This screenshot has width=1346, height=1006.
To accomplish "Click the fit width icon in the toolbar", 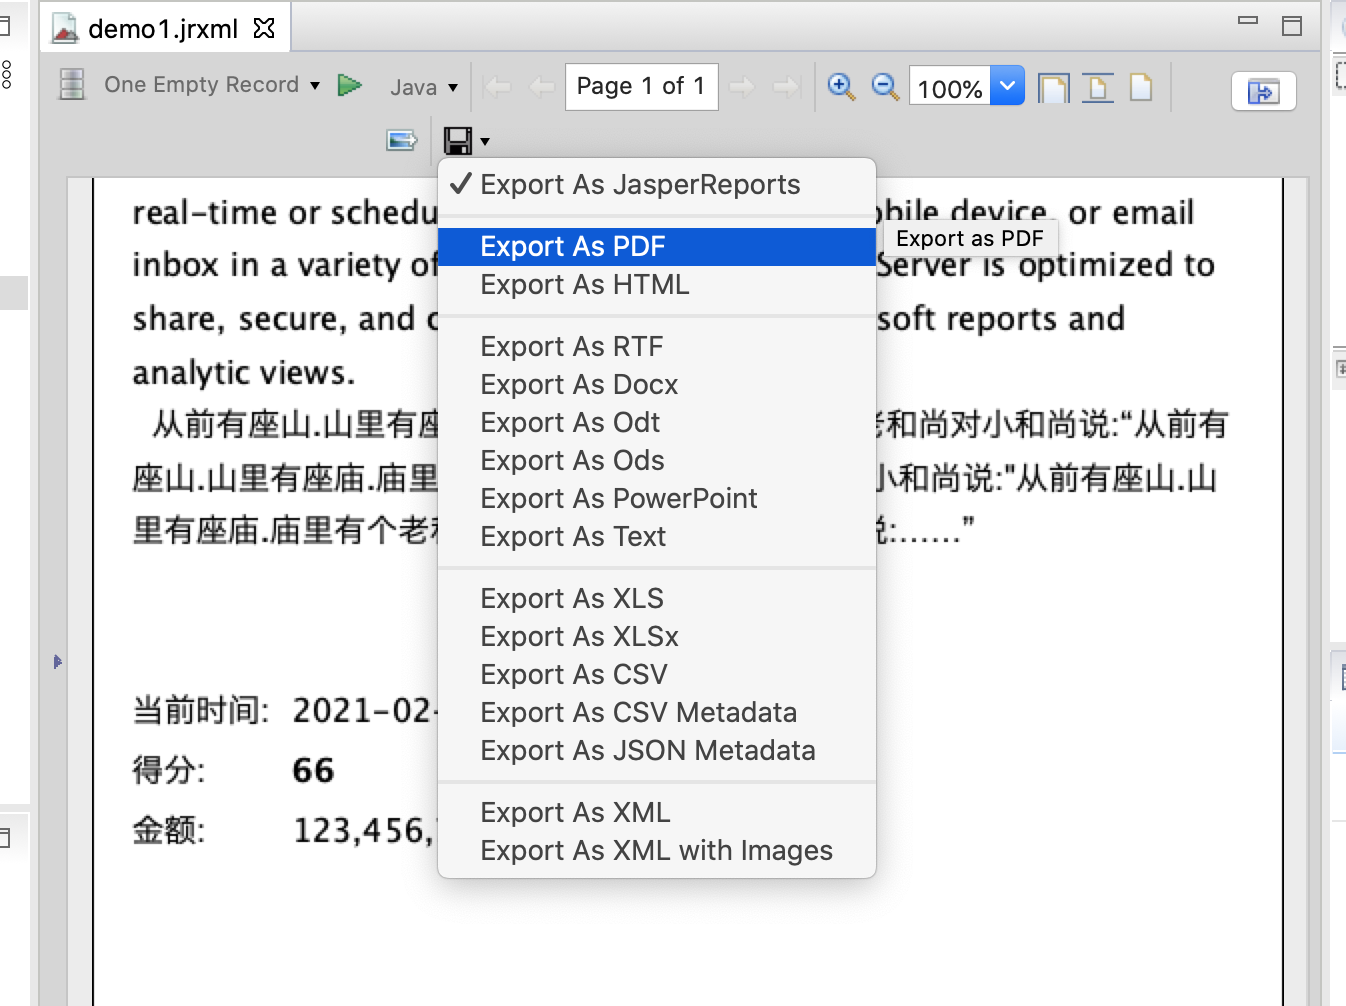I will [x=1097, y=88].
